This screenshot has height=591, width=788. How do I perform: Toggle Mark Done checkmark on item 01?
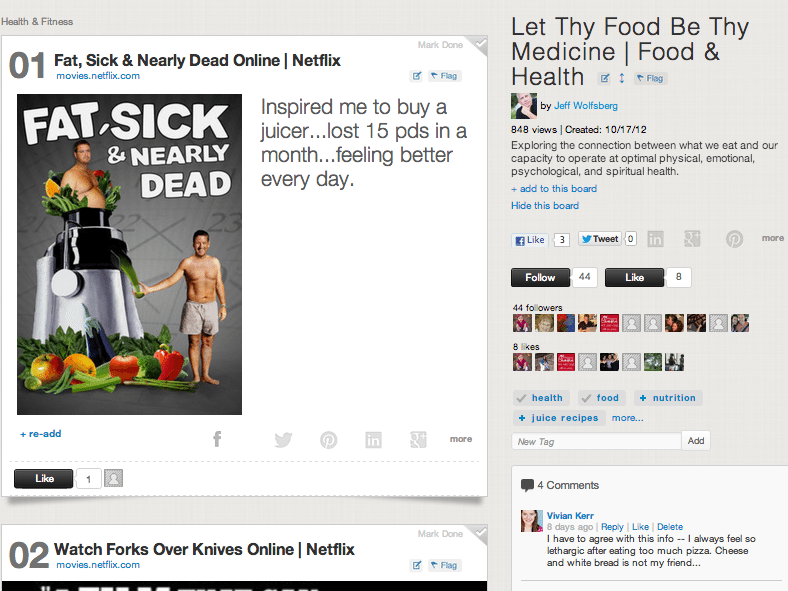pos(480,44)
